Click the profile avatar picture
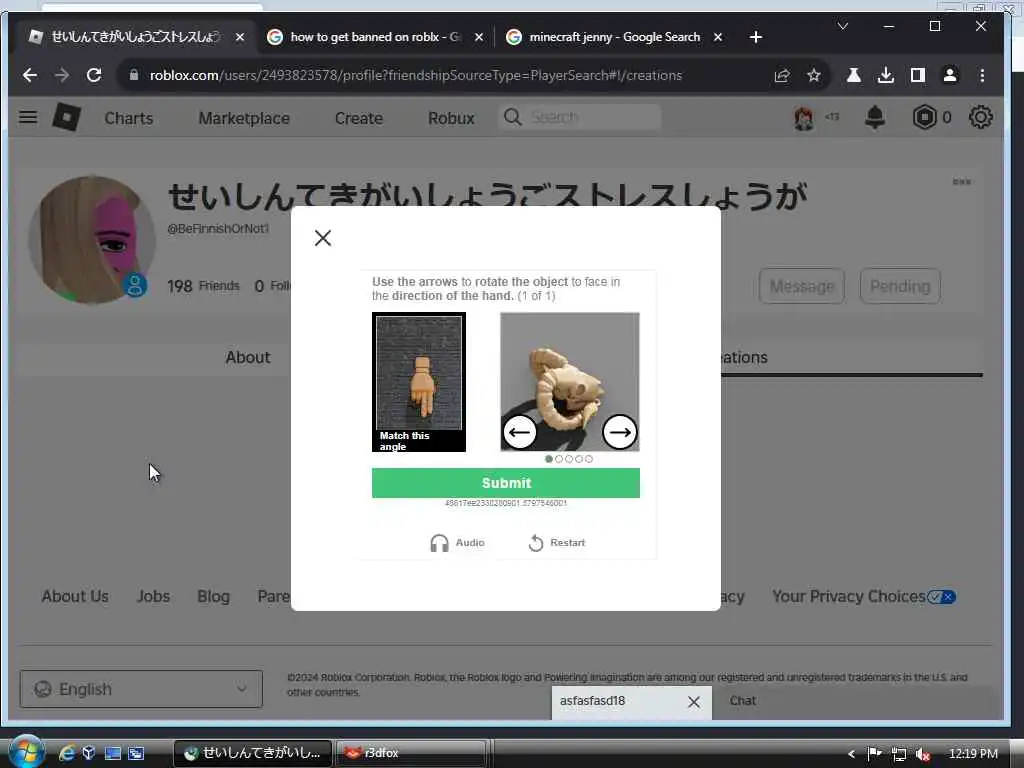 [x=91, y=240]
